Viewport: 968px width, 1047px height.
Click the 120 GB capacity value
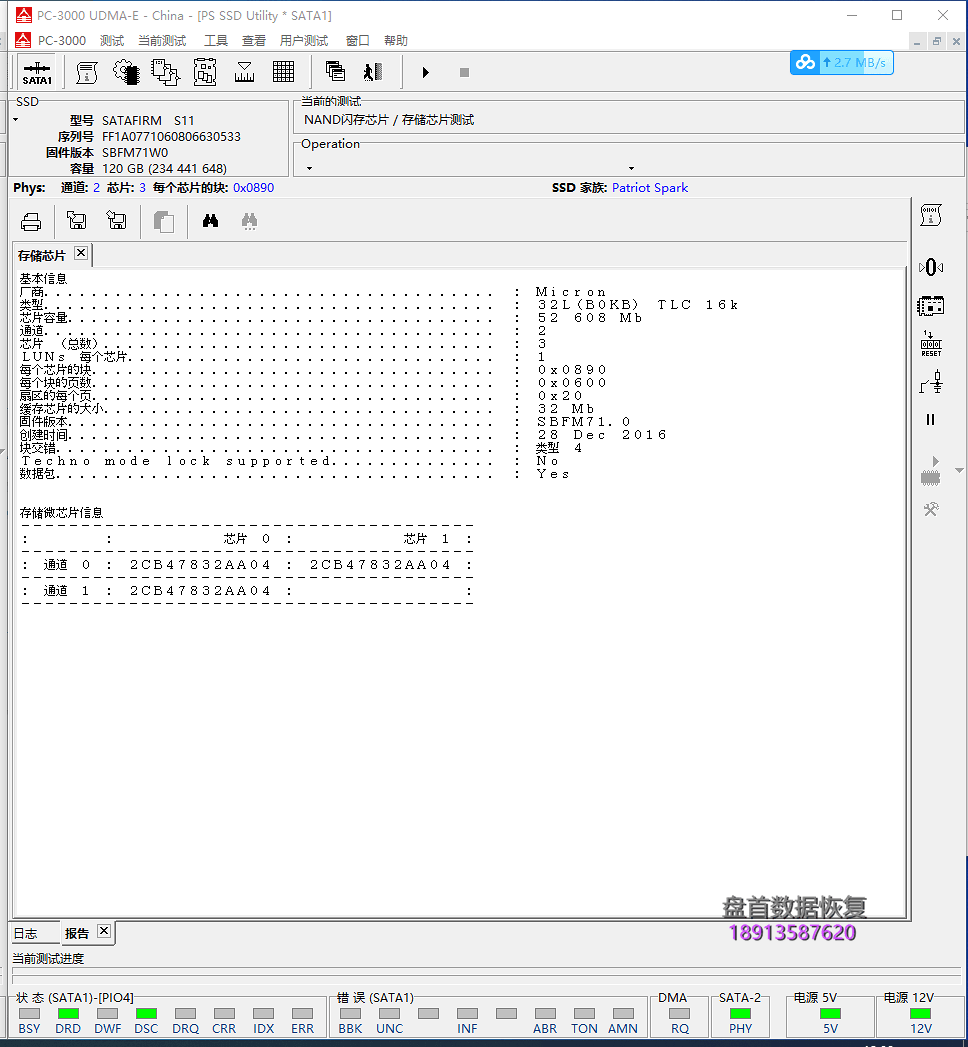pos(164,168)
